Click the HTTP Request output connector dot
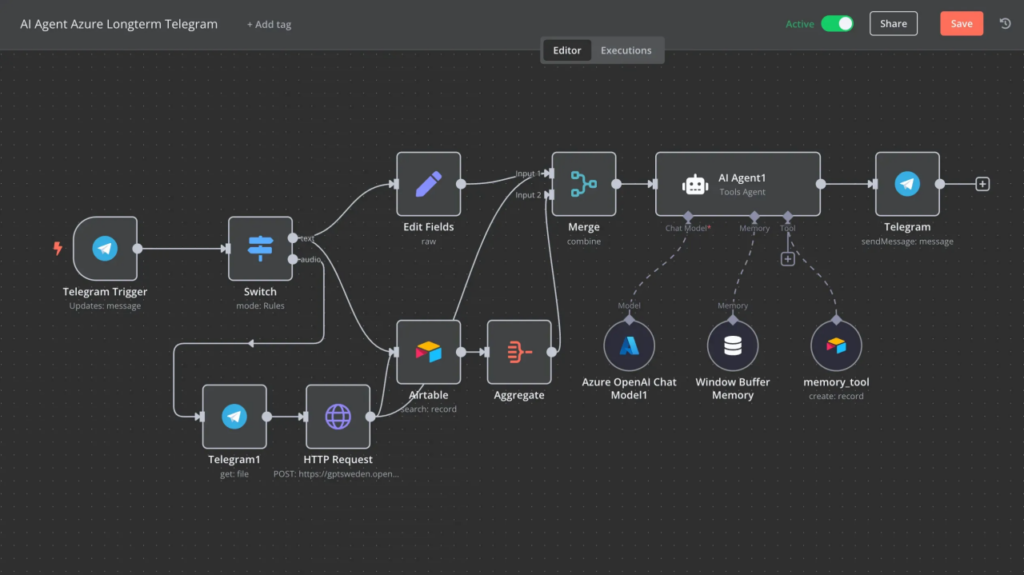Viewport: 1024px width, 575px height. coord(370,417)
